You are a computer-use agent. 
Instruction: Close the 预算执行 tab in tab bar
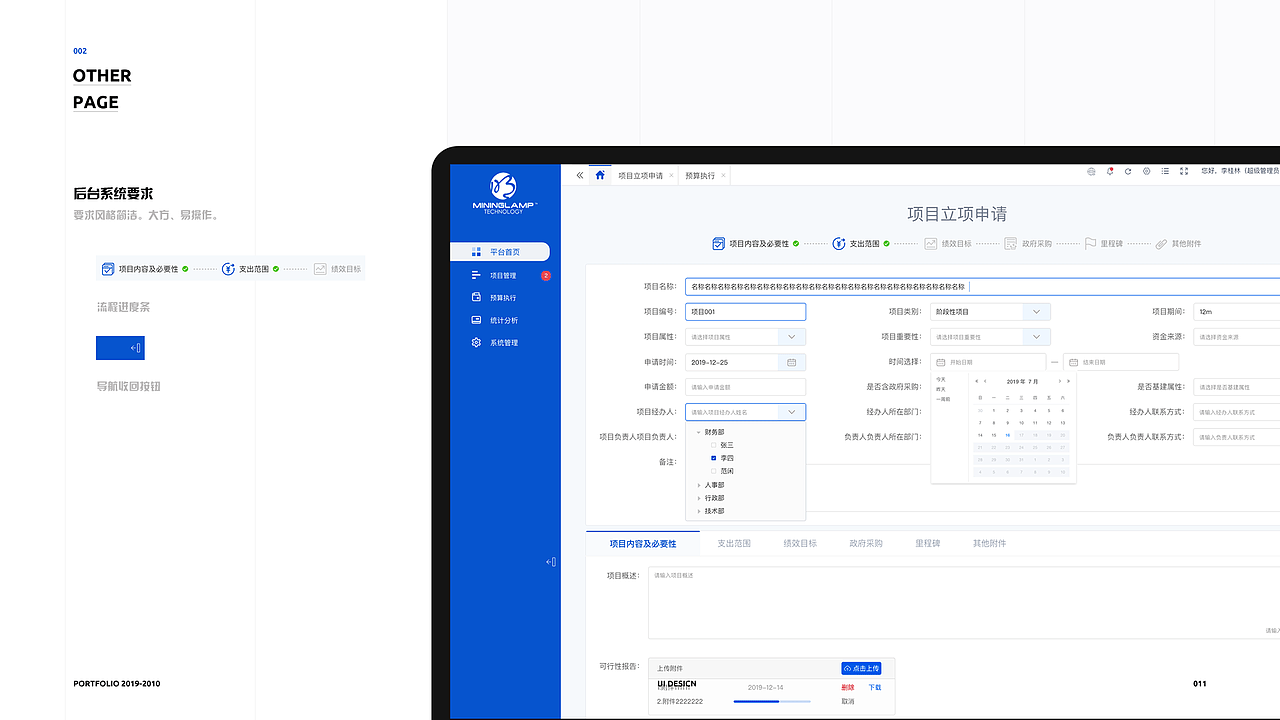click(x=723, y=175)
